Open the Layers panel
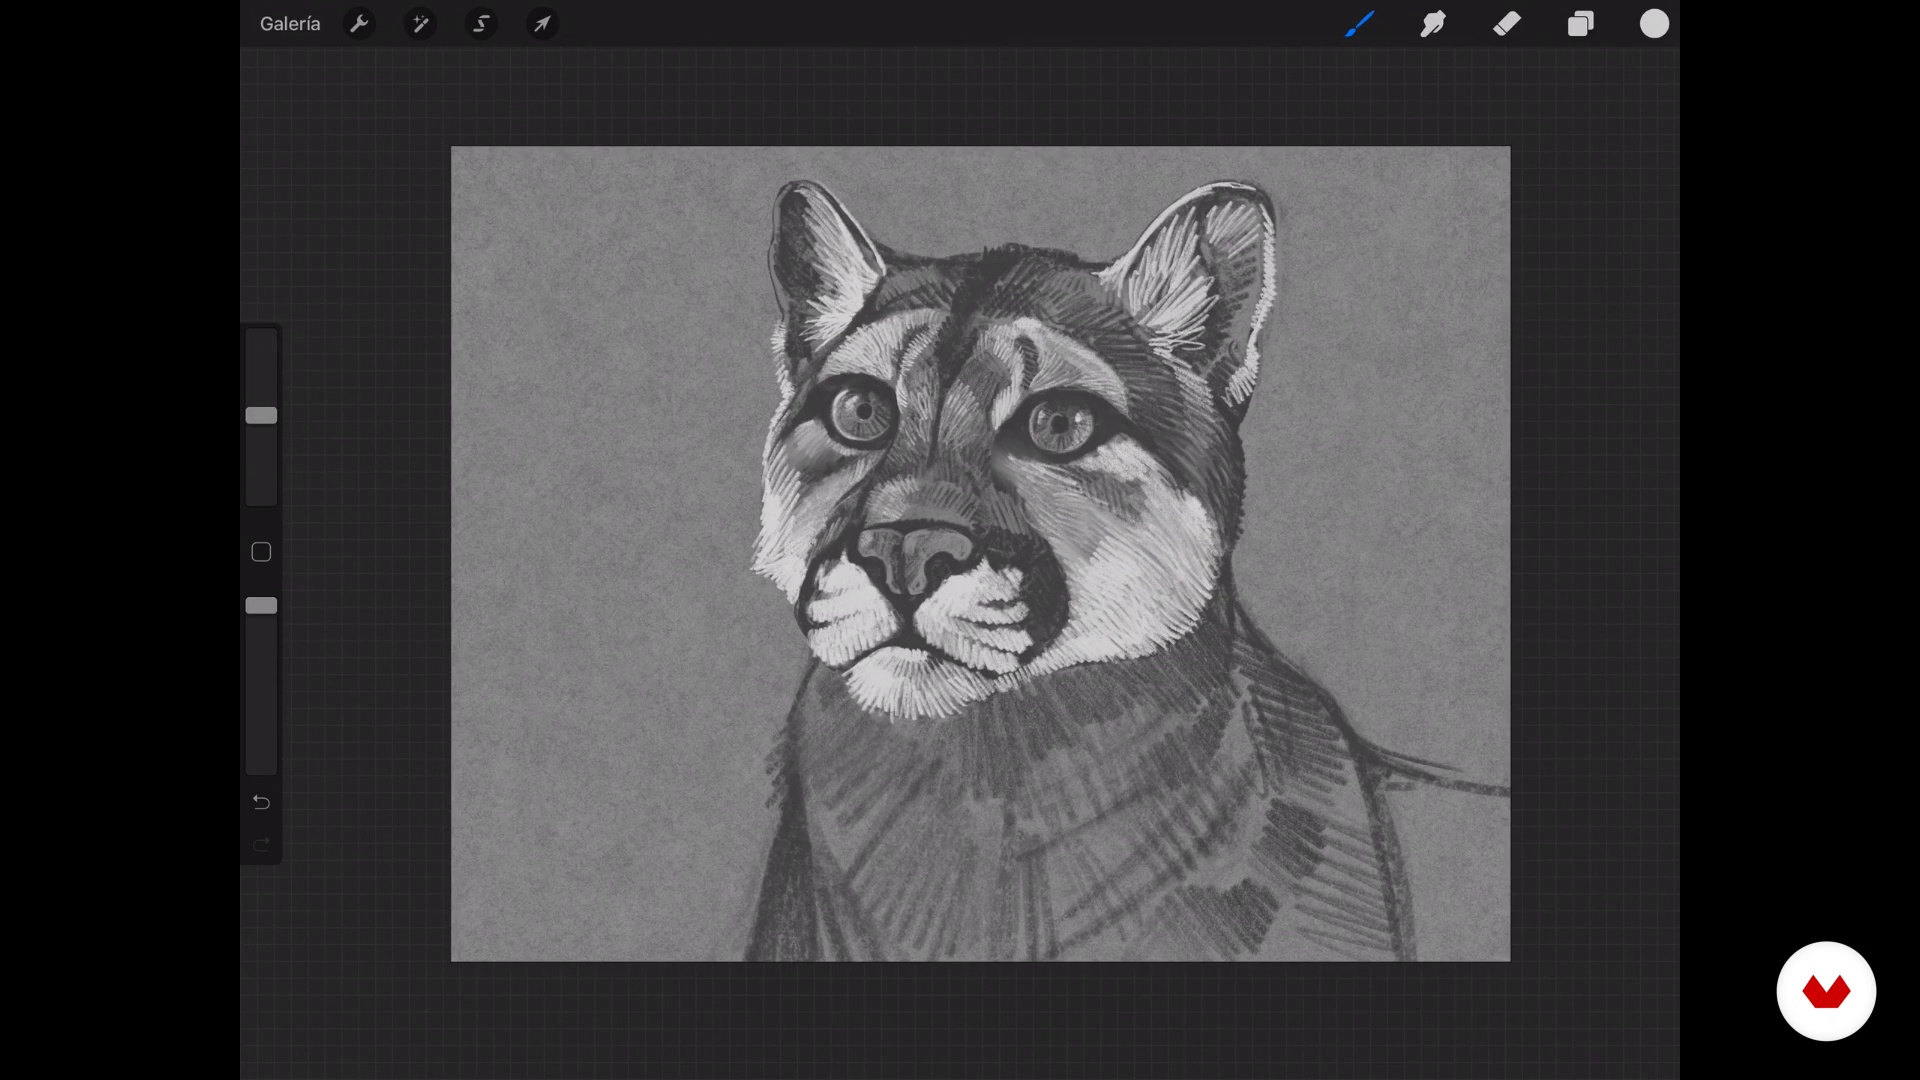 [1581, 24]
